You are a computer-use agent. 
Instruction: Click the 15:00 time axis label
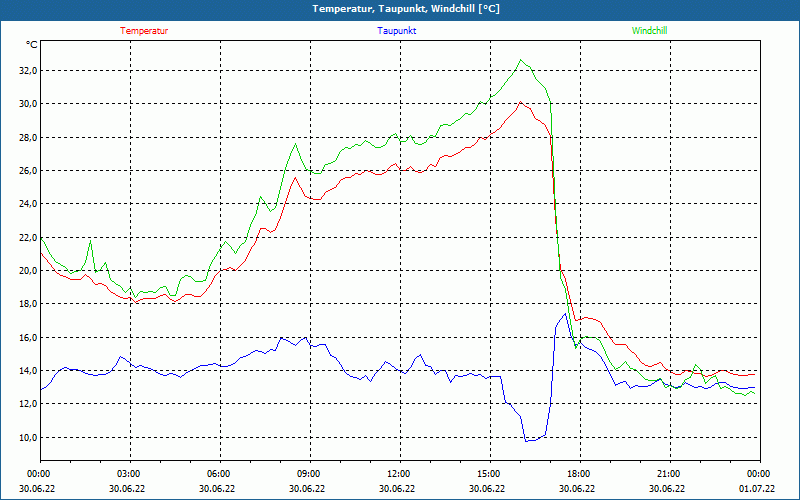488,474
